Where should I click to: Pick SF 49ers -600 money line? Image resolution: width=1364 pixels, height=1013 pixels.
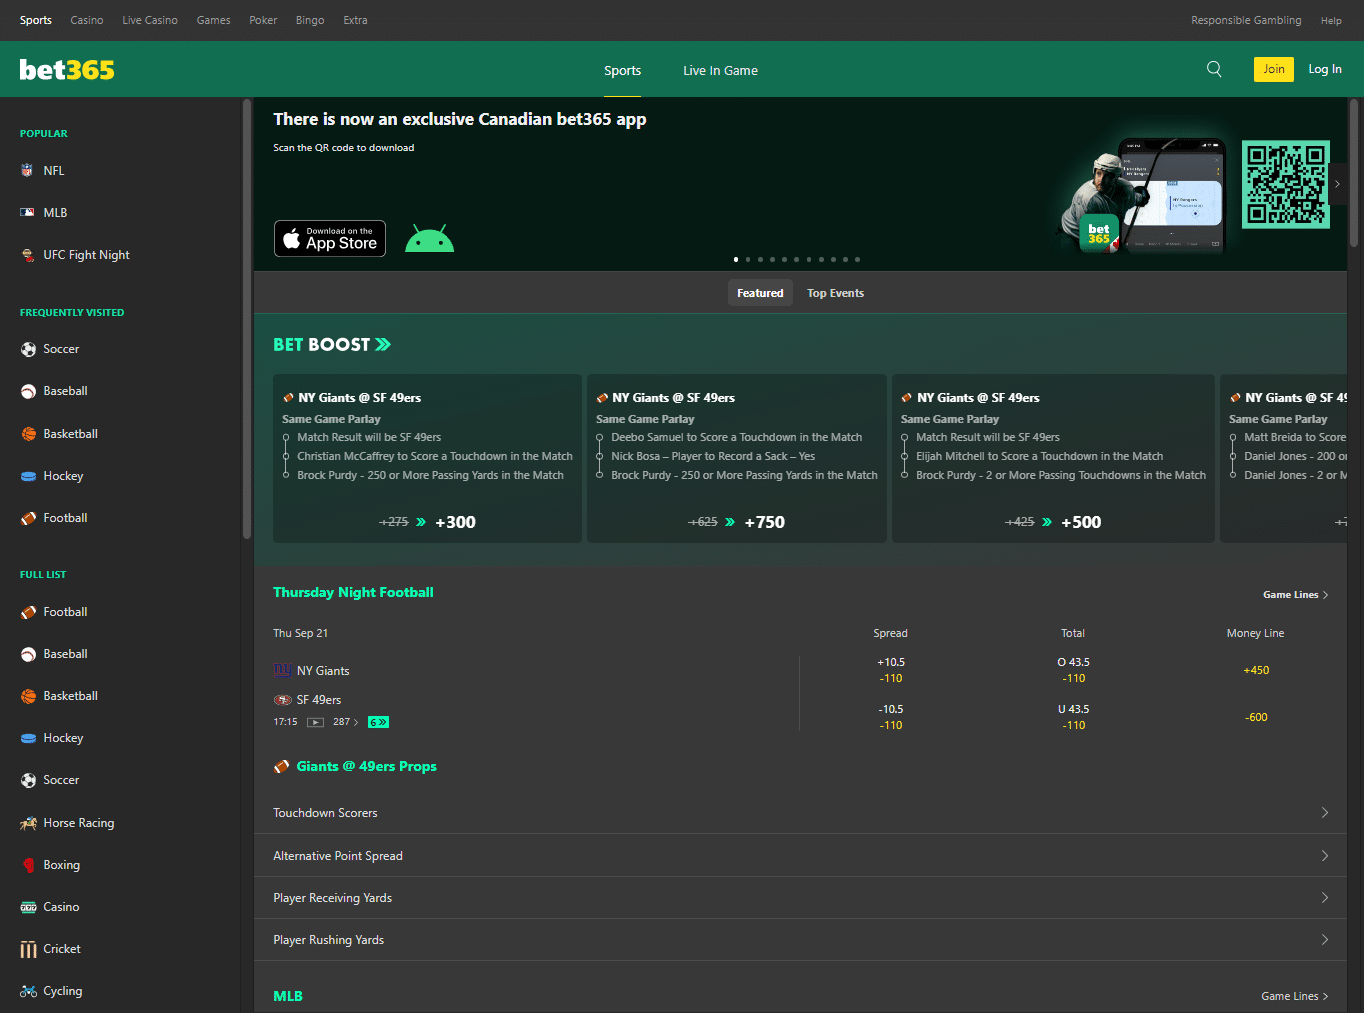[1256, 717]
